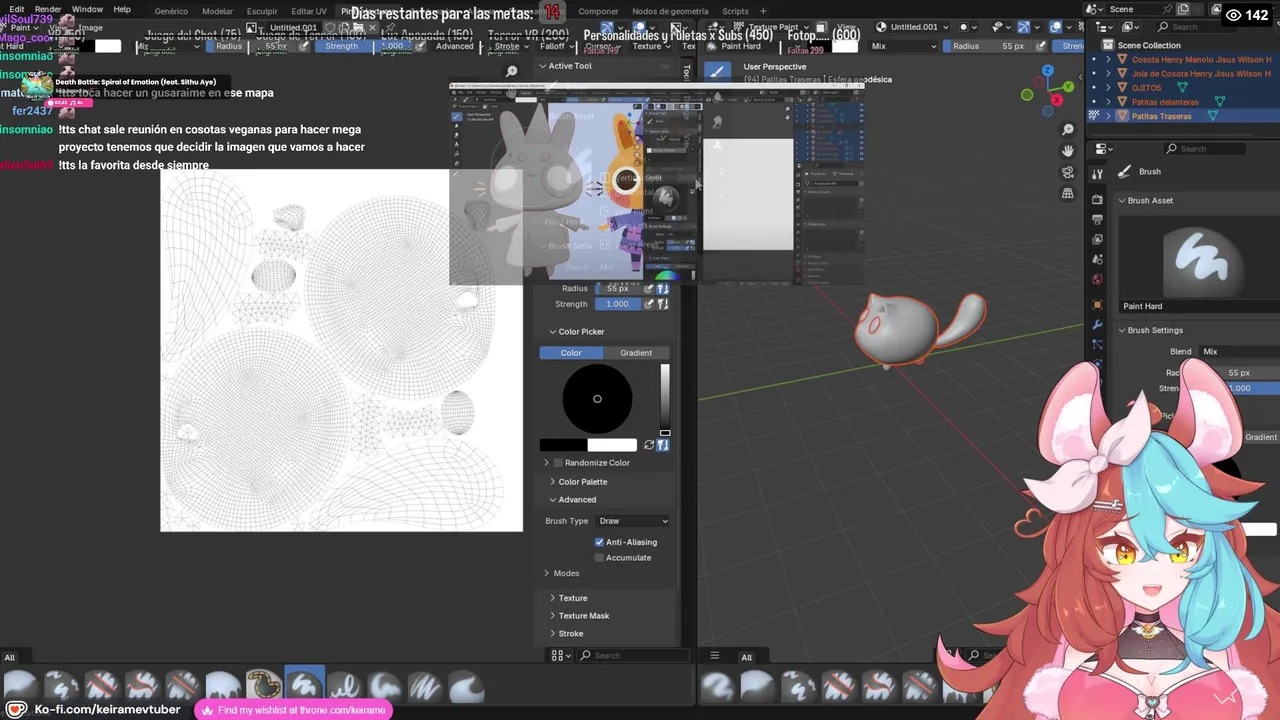Enable the Accumulate checkbox
Screen dimensions: 1280x720
coord(599,558)
